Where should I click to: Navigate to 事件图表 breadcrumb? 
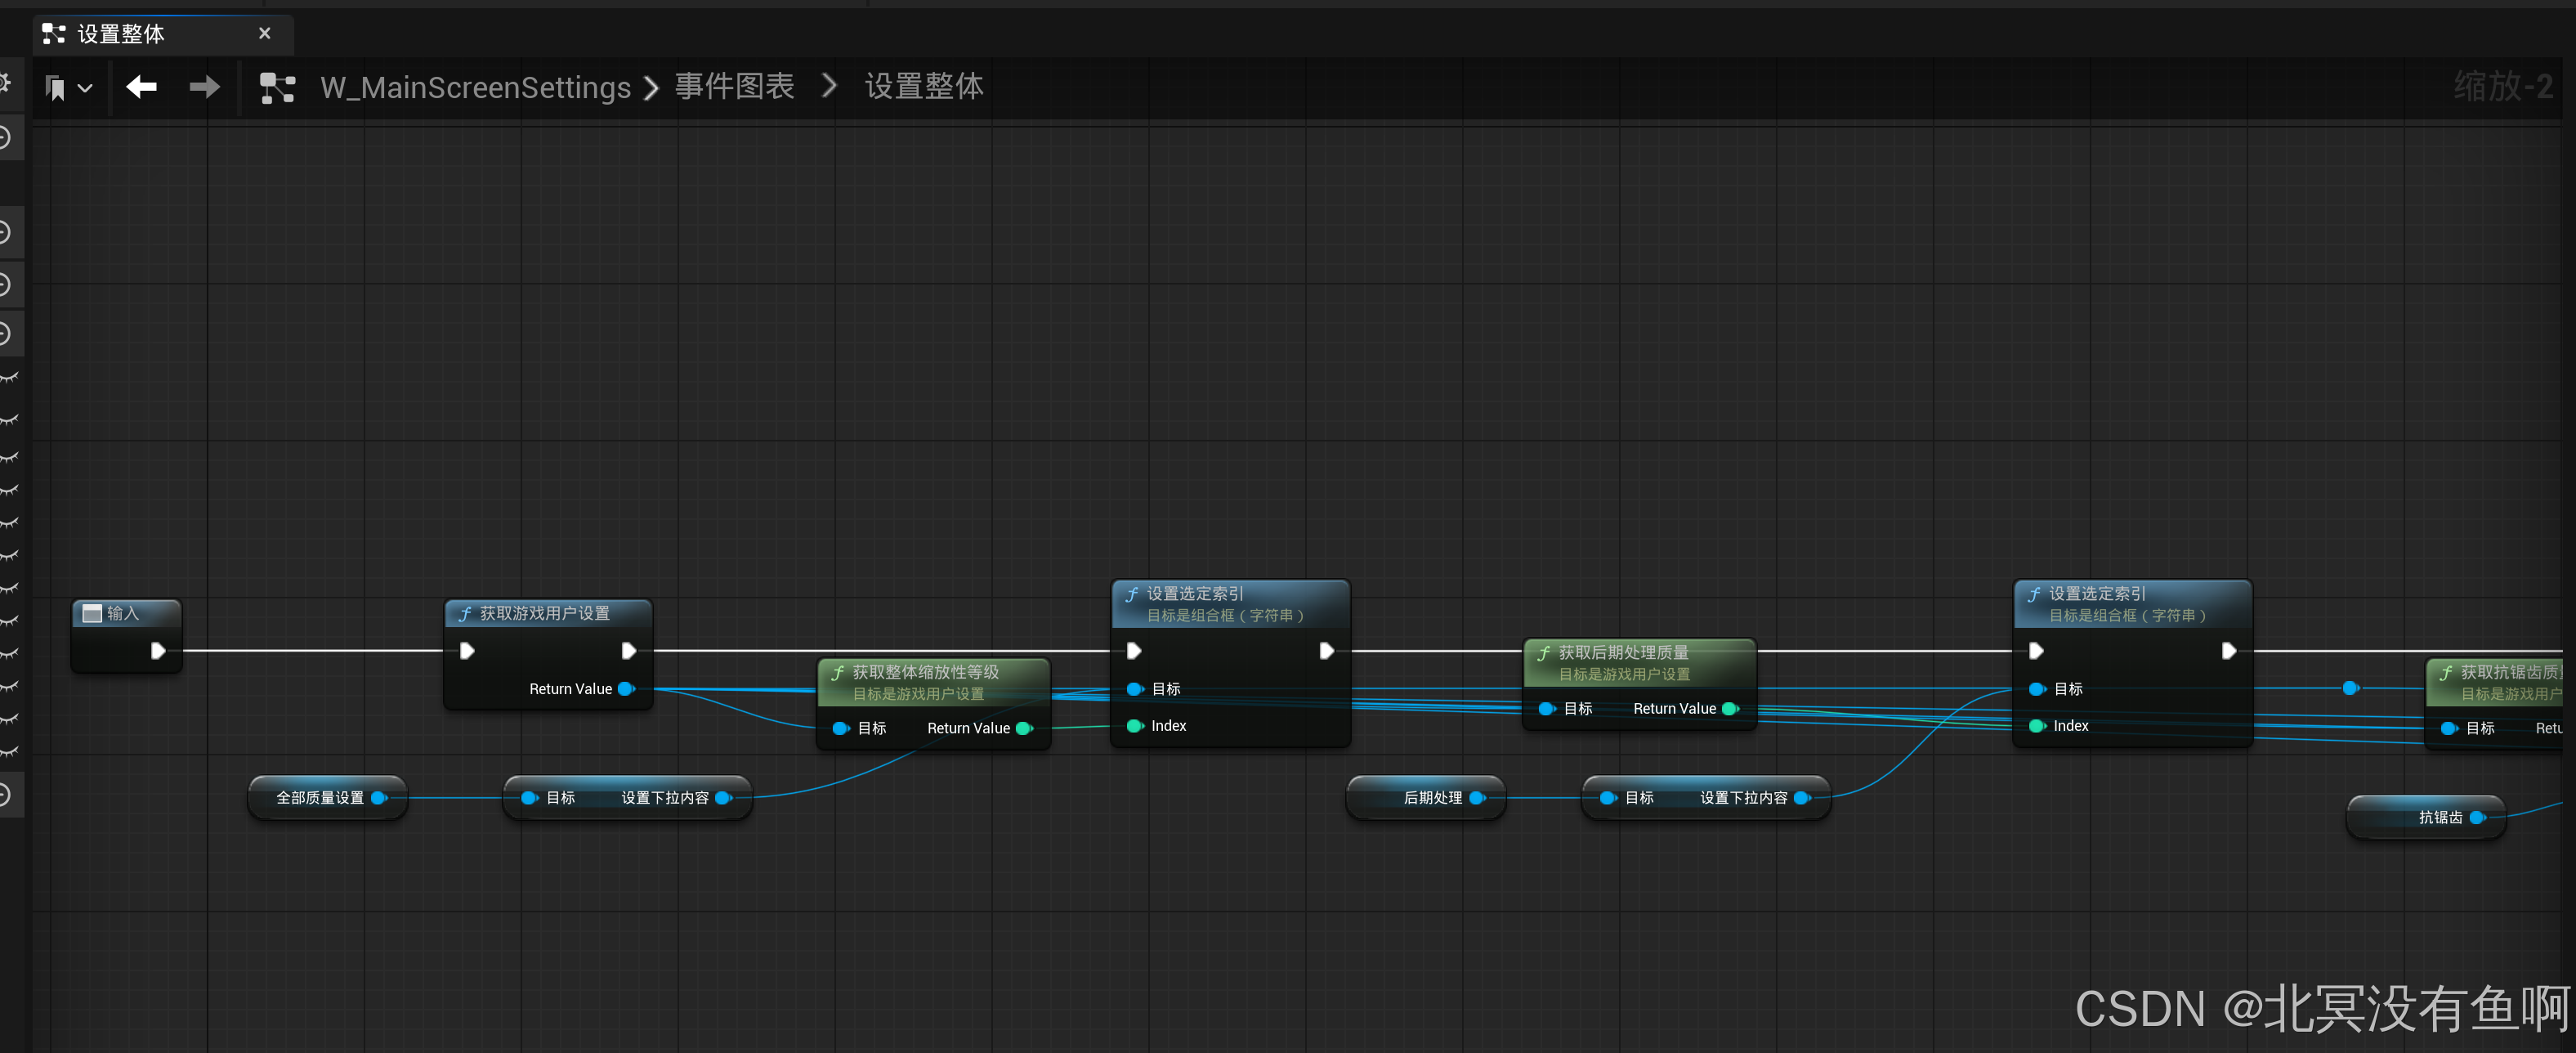pyautogui.click(x=734, y=87)
